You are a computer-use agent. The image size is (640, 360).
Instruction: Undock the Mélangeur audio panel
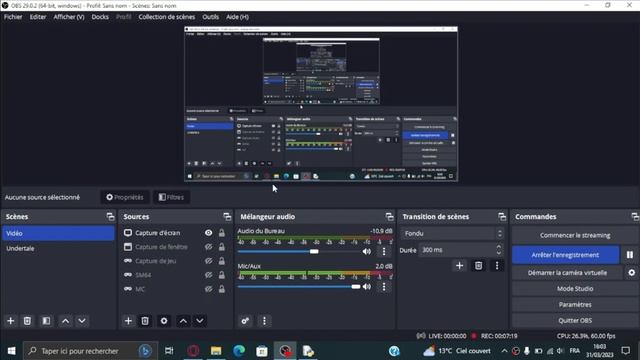(389, 217)
